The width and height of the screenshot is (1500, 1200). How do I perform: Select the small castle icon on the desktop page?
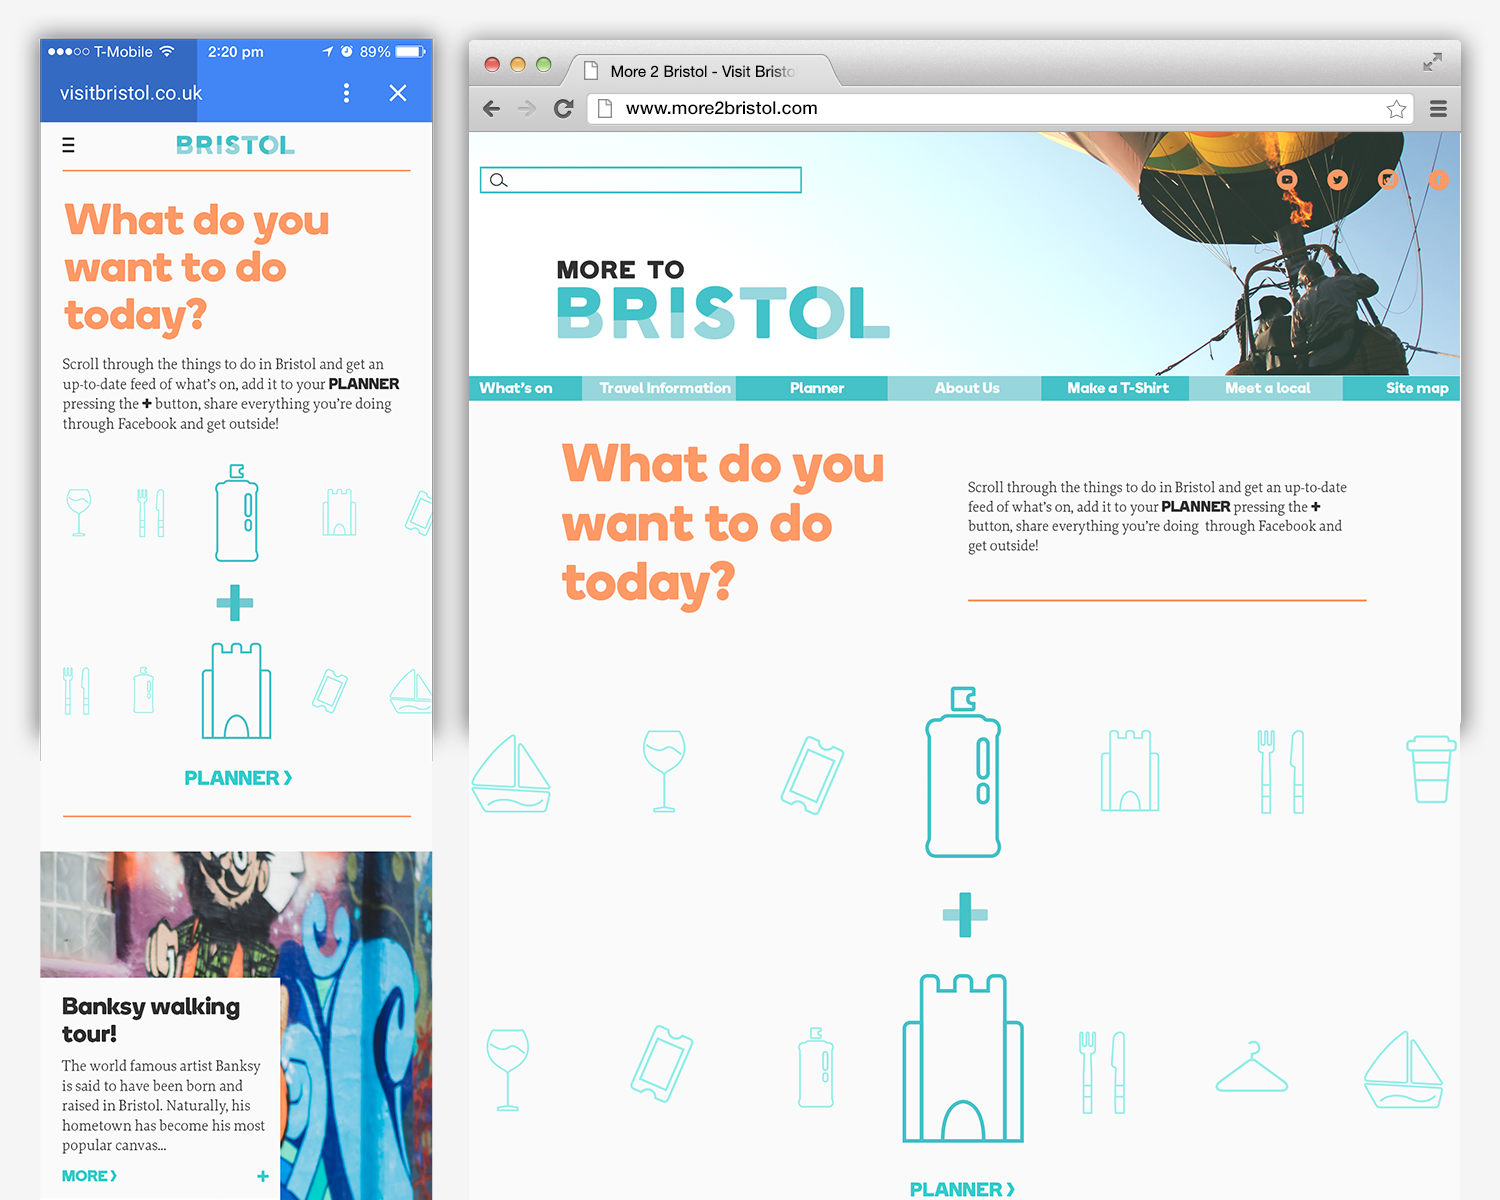click(1130, 770)
